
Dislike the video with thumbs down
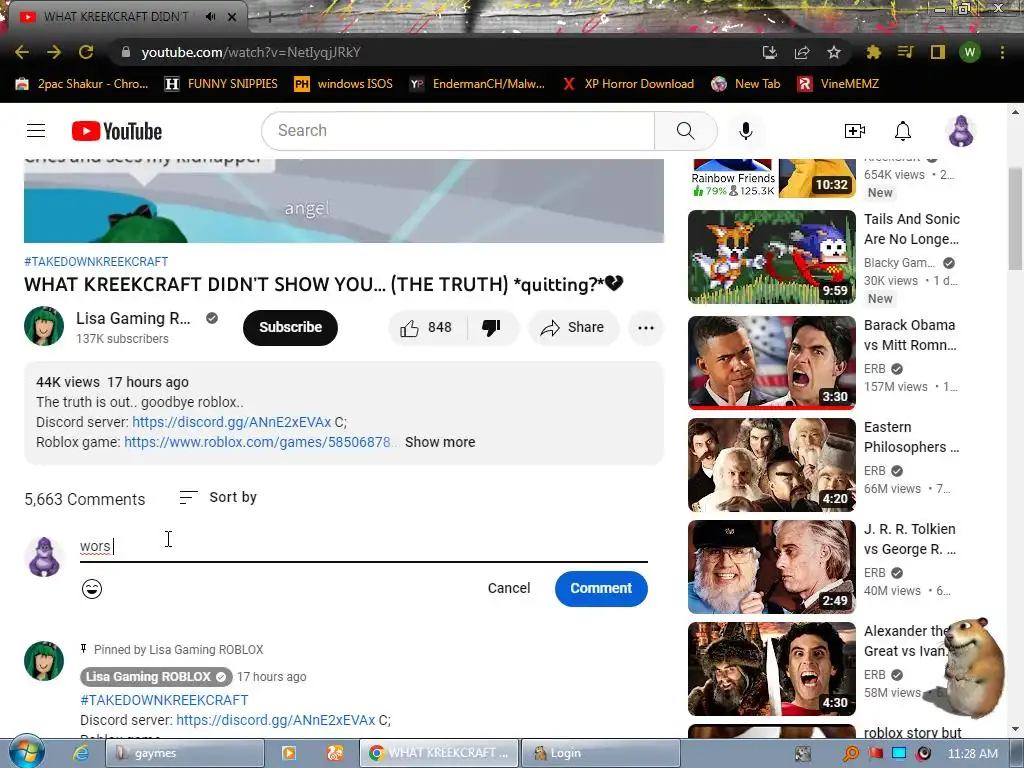pos(491,327)
